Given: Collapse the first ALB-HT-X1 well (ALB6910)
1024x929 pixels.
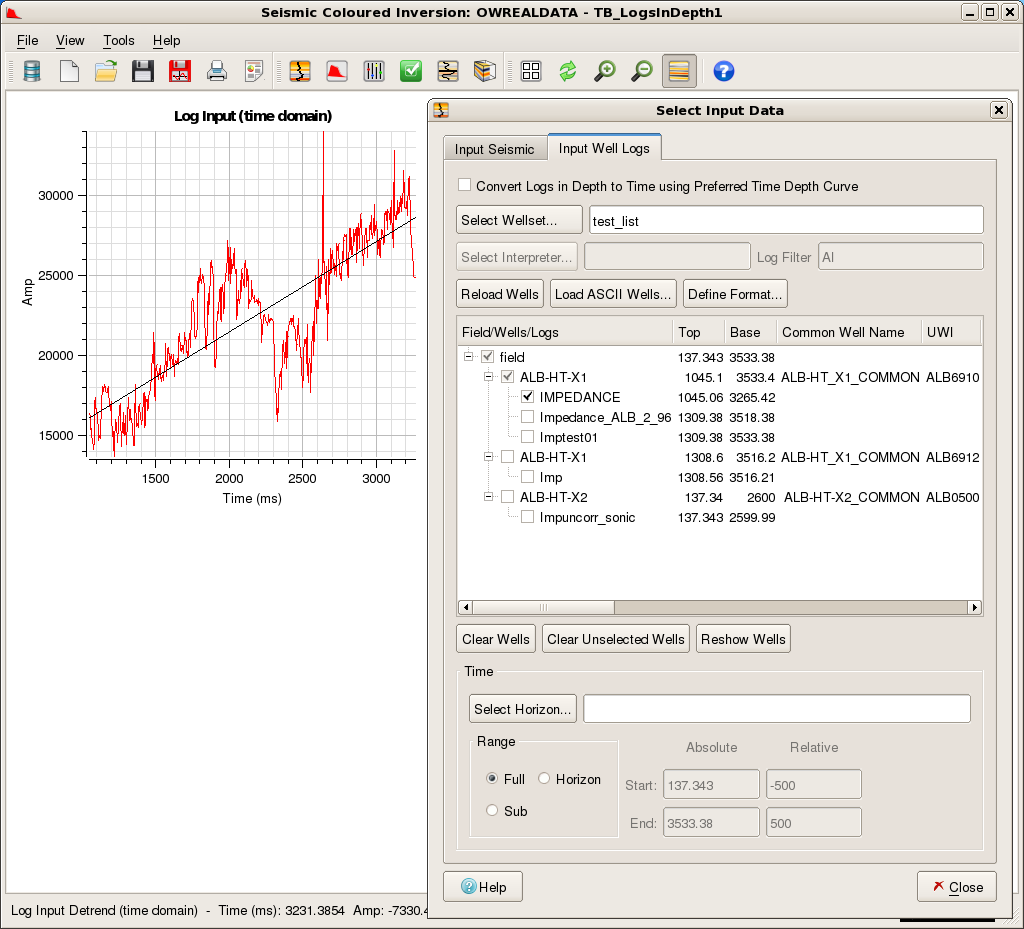Looking at the screenshot, I should [x=488, y=377].
